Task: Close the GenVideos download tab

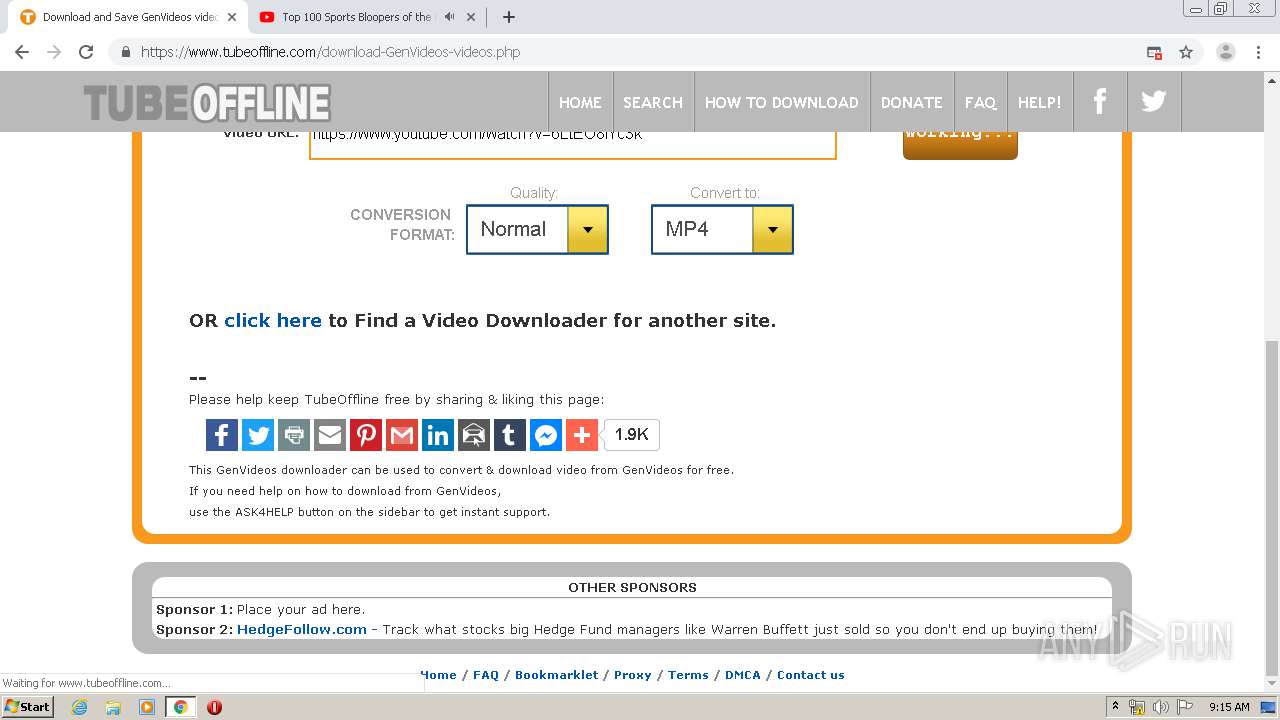Action: pyautogui.click(x=232, y=17)
